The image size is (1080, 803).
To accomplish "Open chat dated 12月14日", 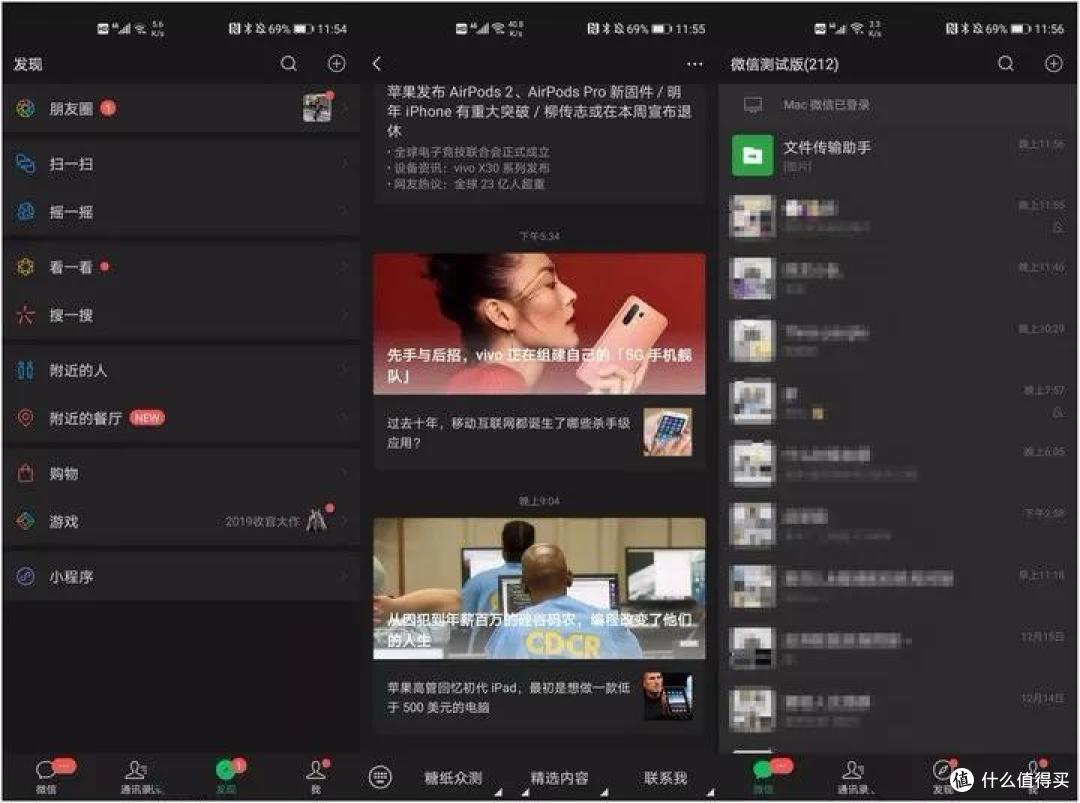I will click(898, 709).
